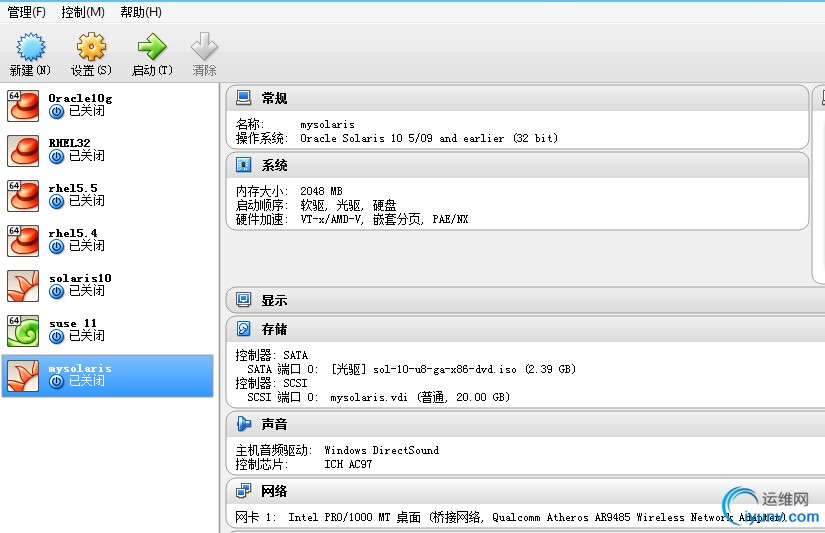
Task: Open the 网络 network section header
Action: [526, 491]
